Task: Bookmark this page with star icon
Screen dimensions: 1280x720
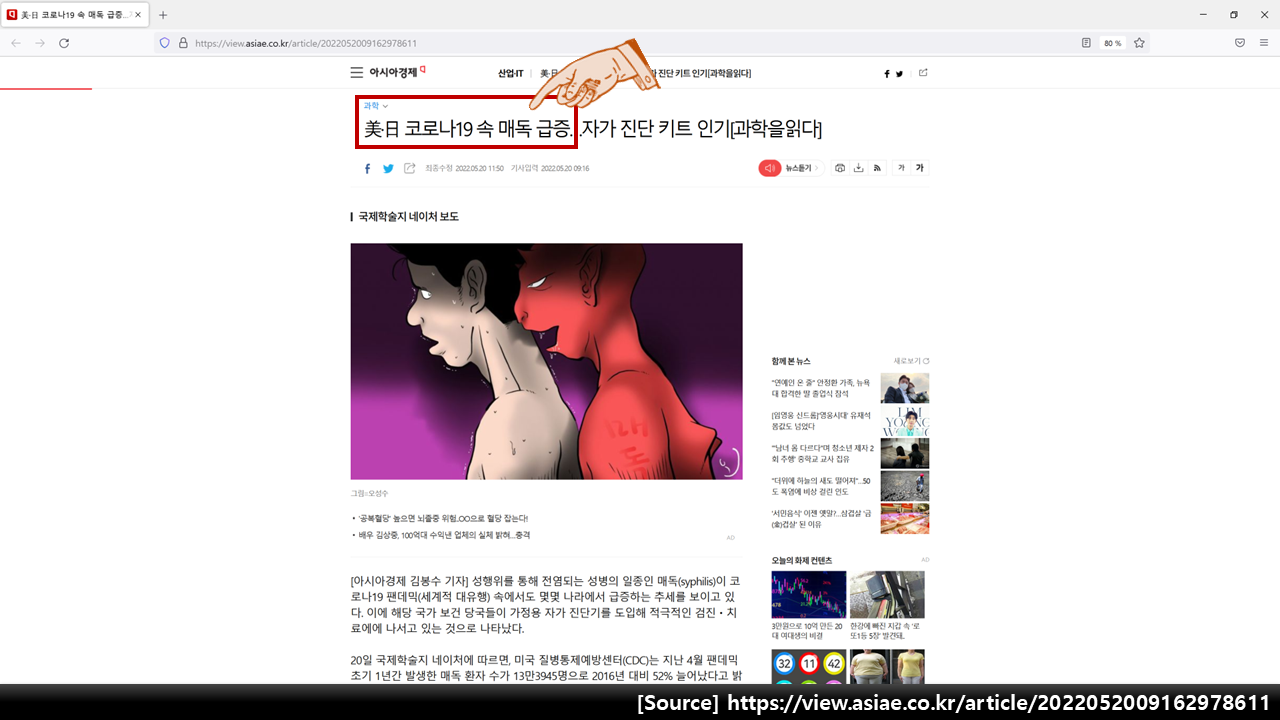Action: click(1139, 43)
